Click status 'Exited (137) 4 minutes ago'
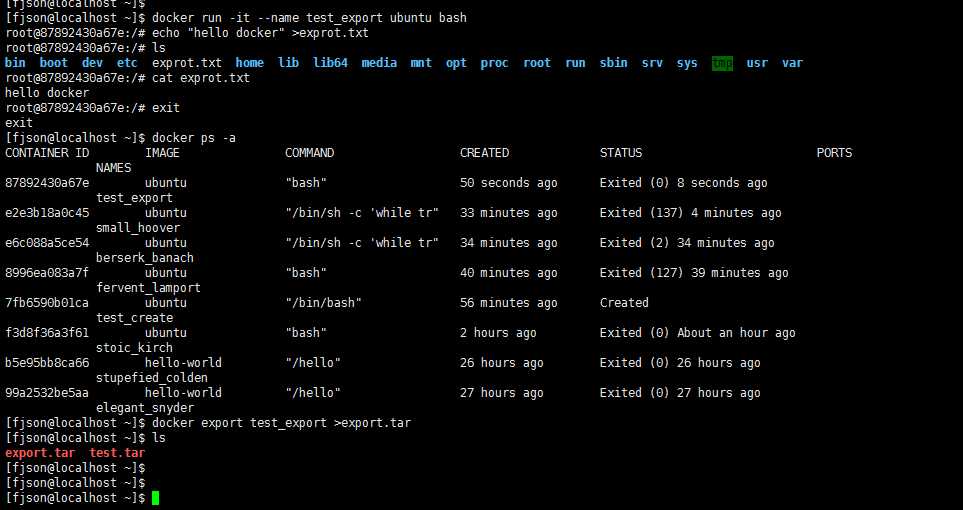The width and height of the screenshot is (963, 510). 691,213
